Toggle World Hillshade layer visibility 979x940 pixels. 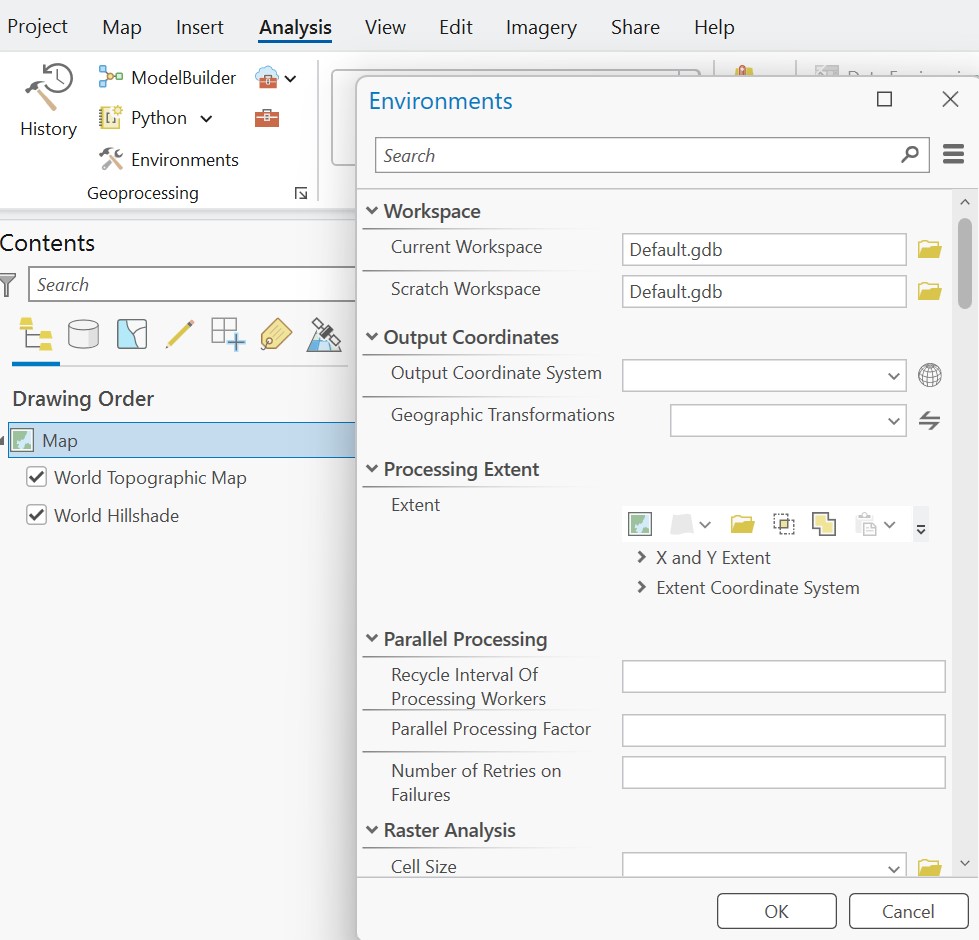pyautogui.click(x=37, y=515)
